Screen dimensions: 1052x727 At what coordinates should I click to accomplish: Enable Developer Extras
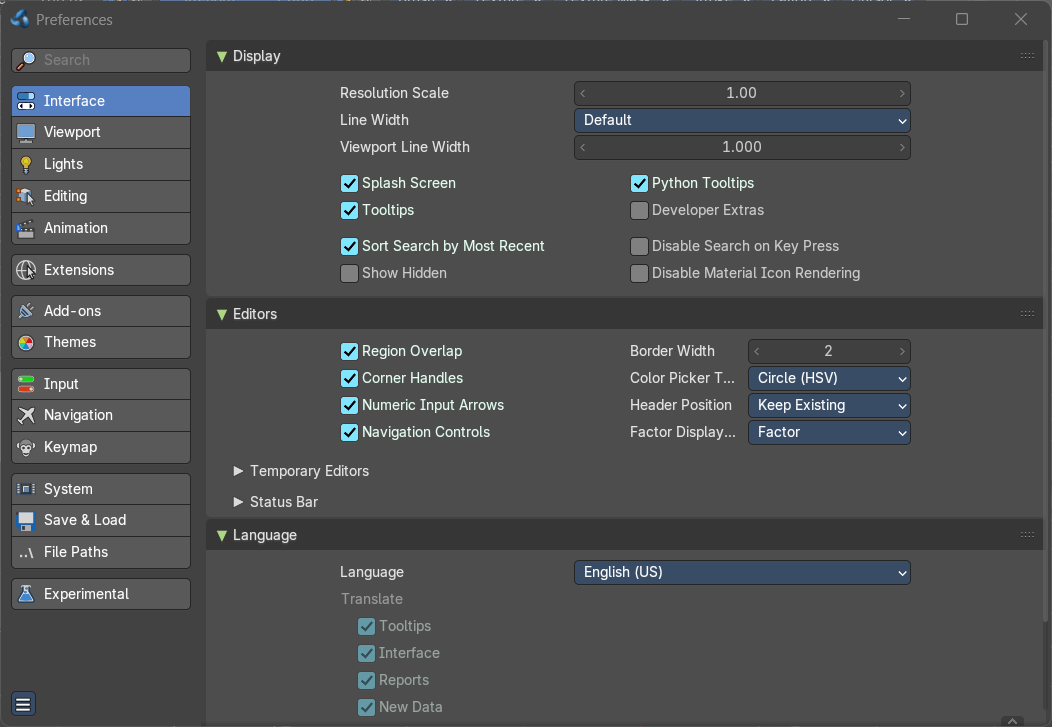[639, 210]
